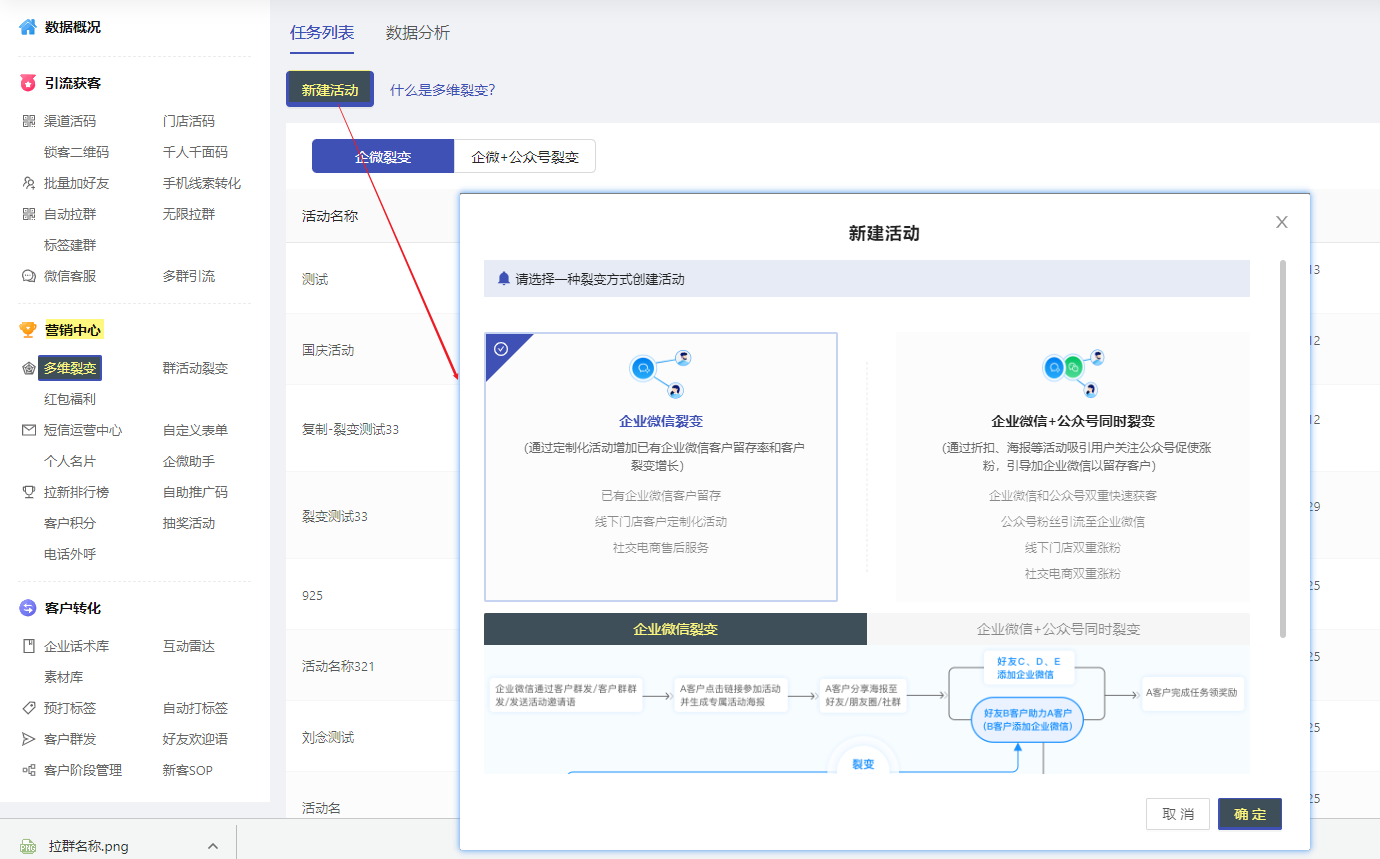
Task: Show the 企业微信裂变 flowchart tab
Action: (675, 629)
